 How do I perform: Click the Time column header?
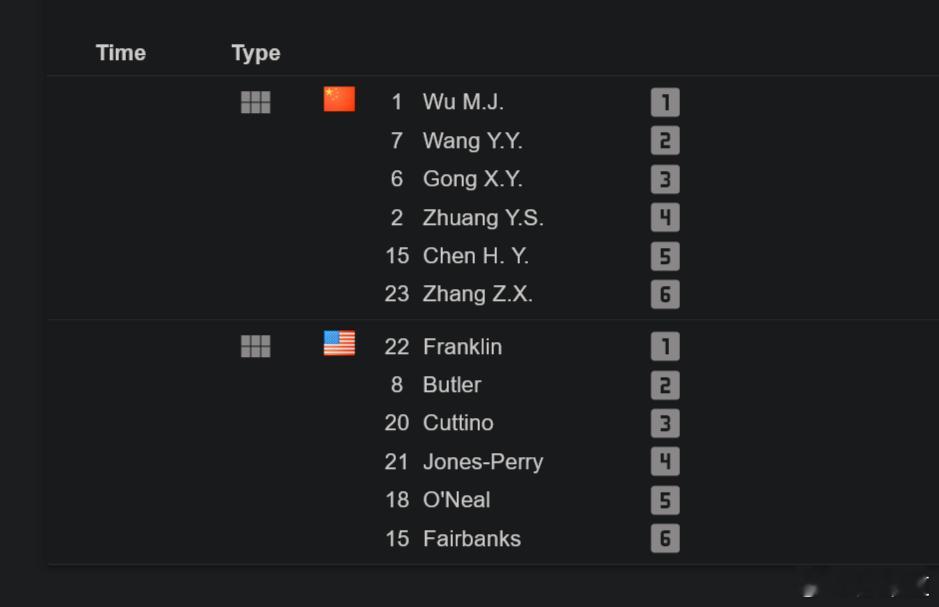[x=121, y=53]
